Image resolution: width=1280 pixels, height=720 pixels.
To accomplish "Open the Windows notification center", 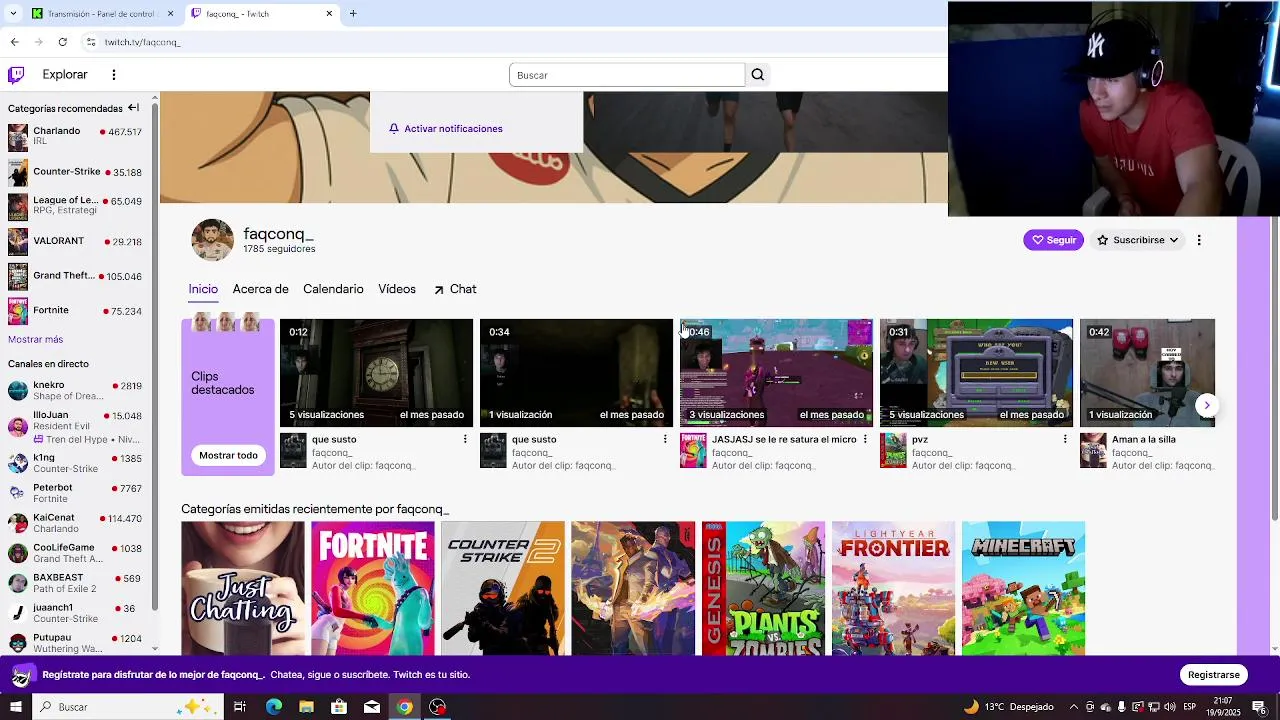I will click(1259, 707).
